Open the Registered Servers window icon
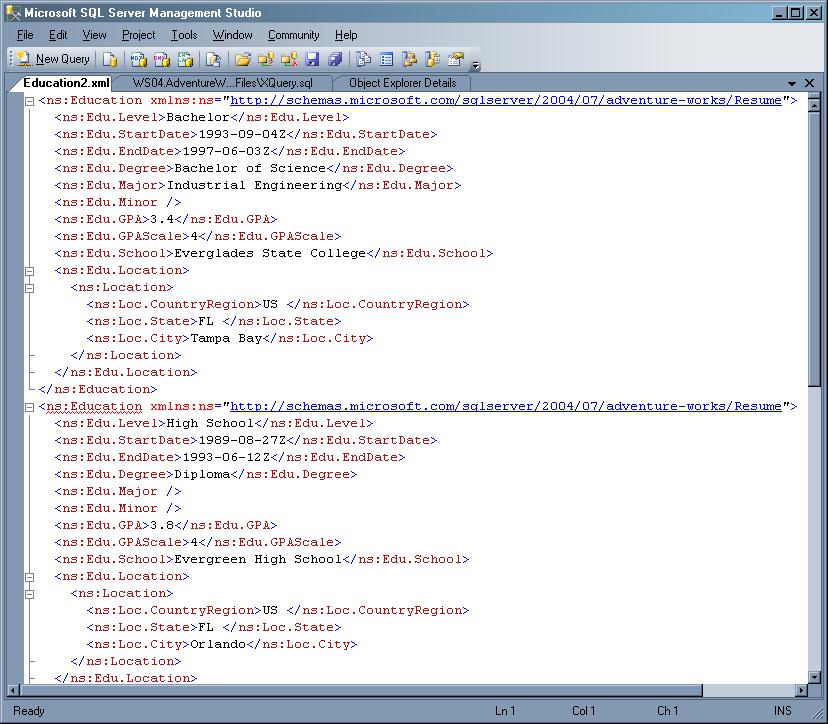This screenshot has width=828, height=724. pyautogui.click(x=363, y=59)
